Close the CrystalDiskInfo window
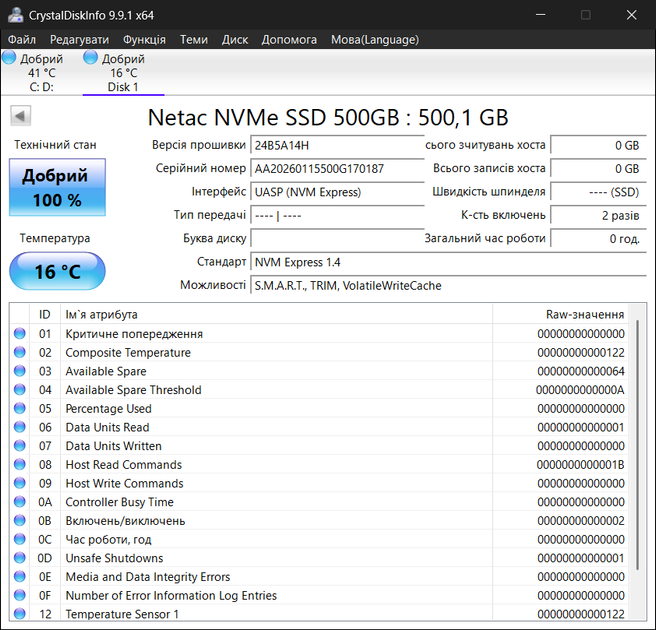Screen dimensions: 656x630 (631, 15)
